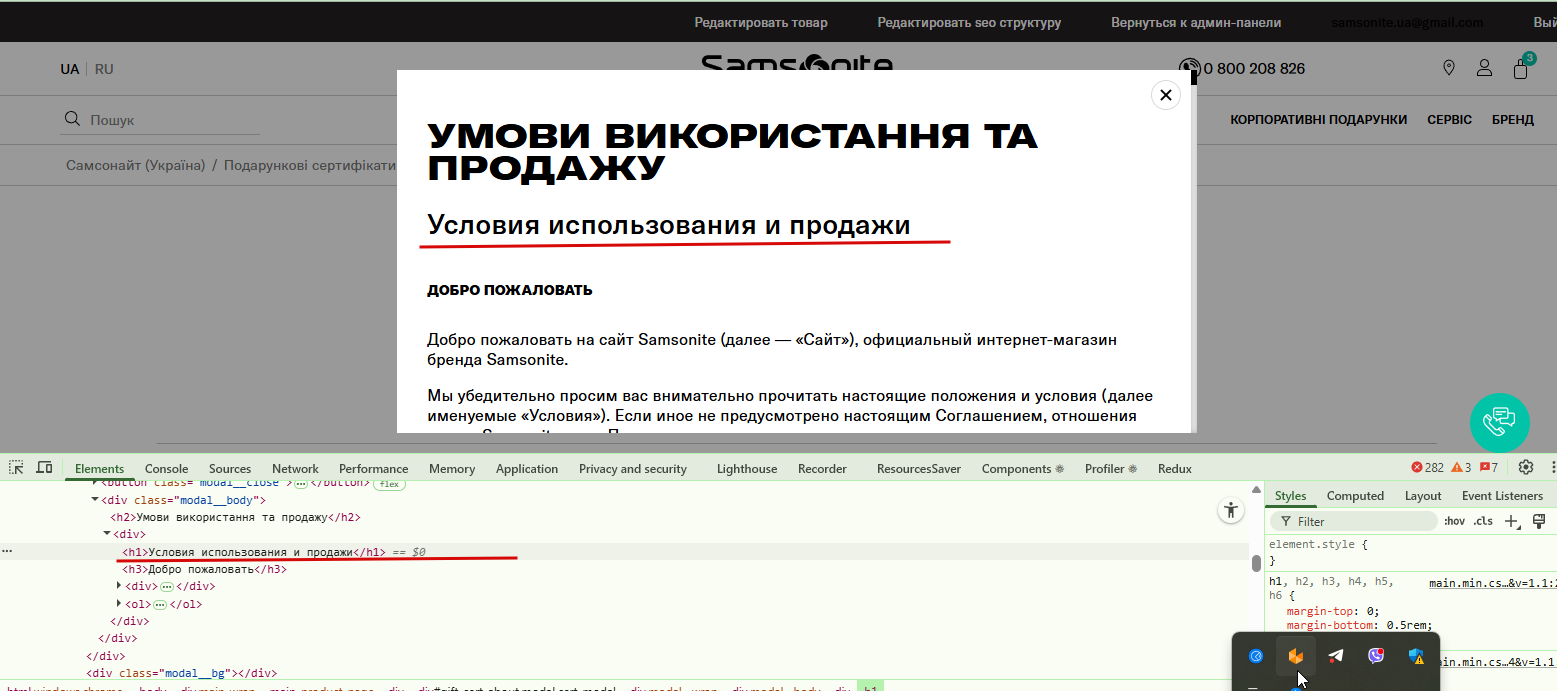Open БРЕНД menu item
The image size is (1557, 691).
coord(1512,119)
